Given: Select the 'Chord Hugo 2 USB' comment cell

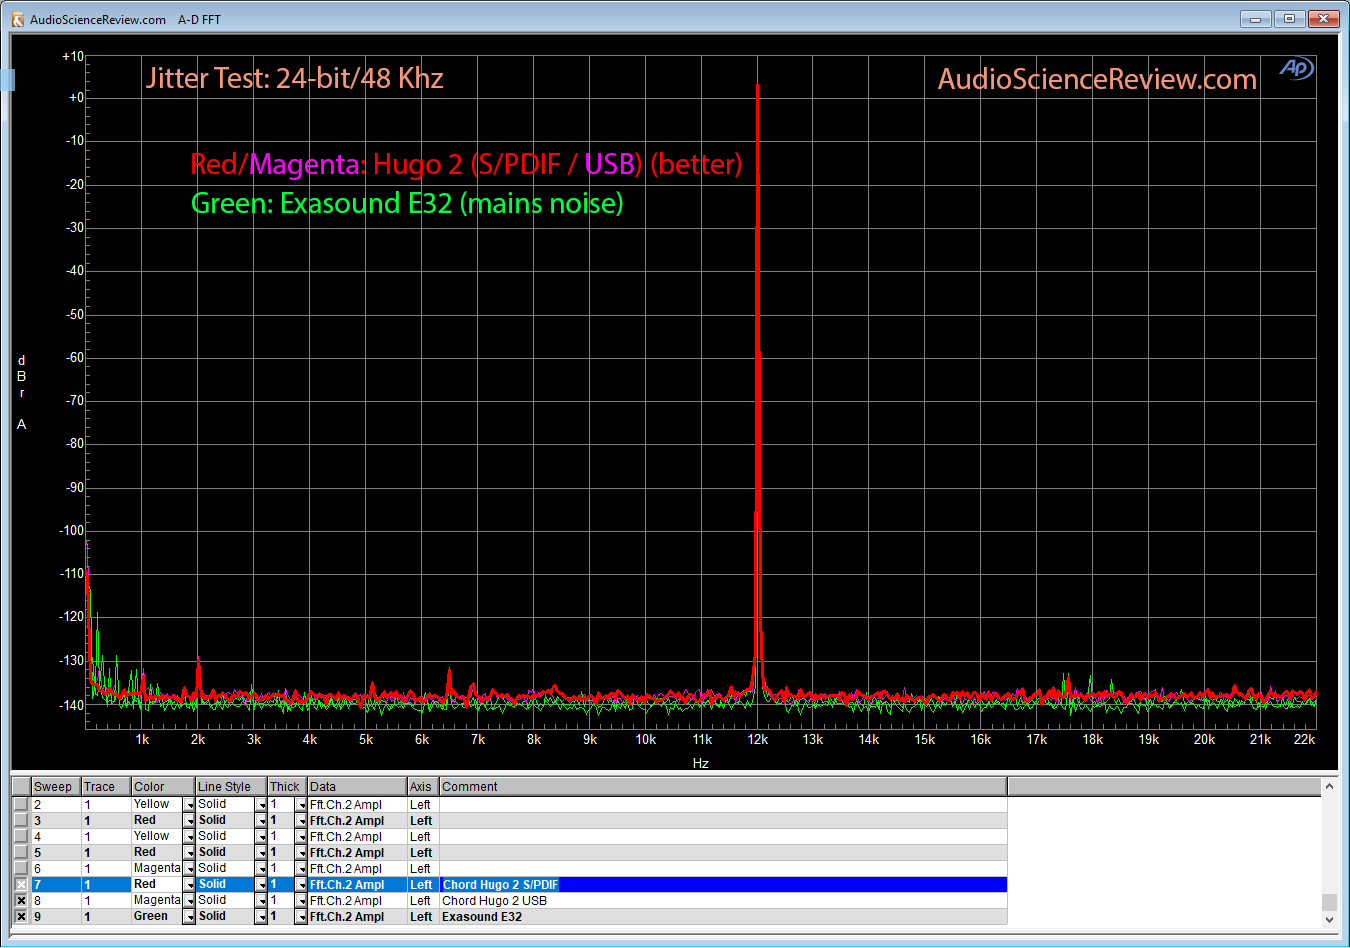Looking at the screenshot, I should pos(723,901).
